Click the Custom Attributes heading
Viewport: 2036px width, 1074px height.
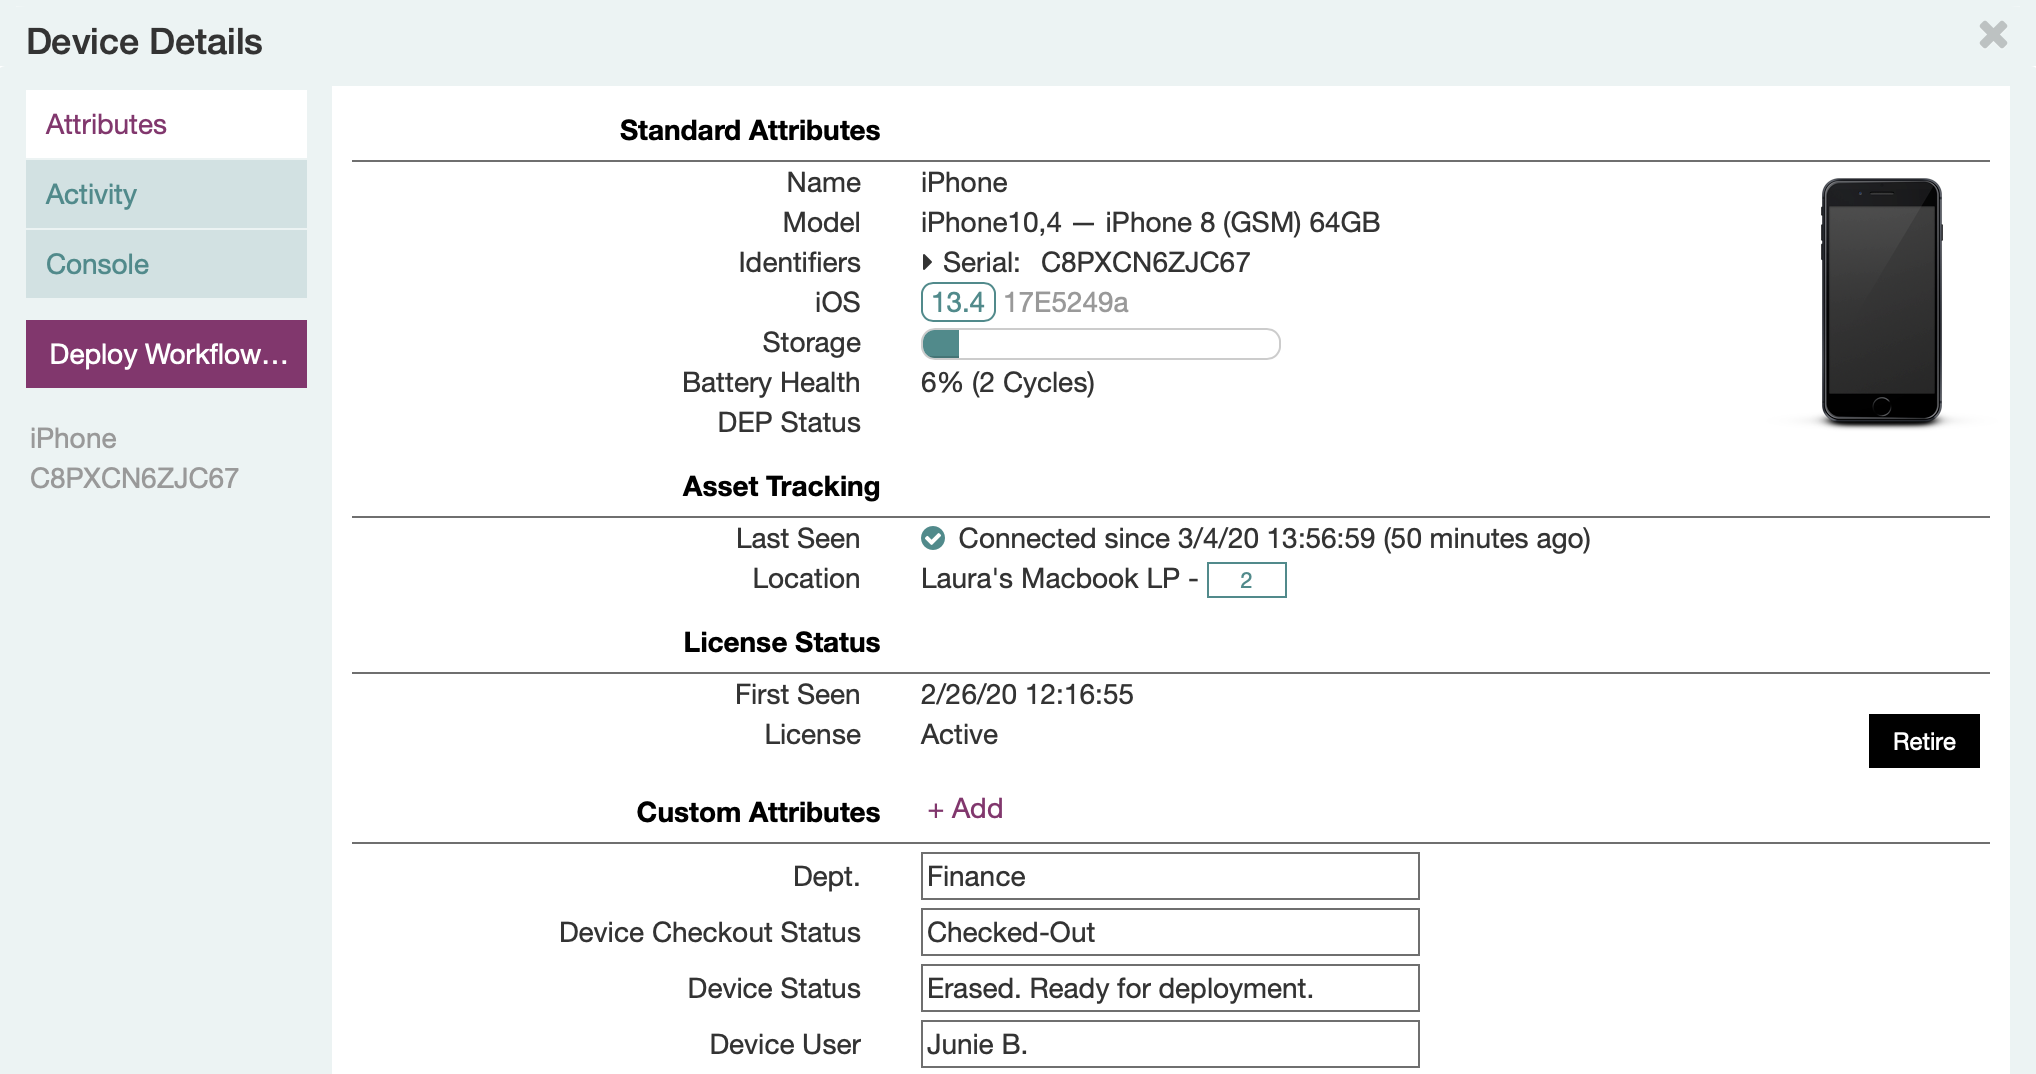tap(759, 812)
